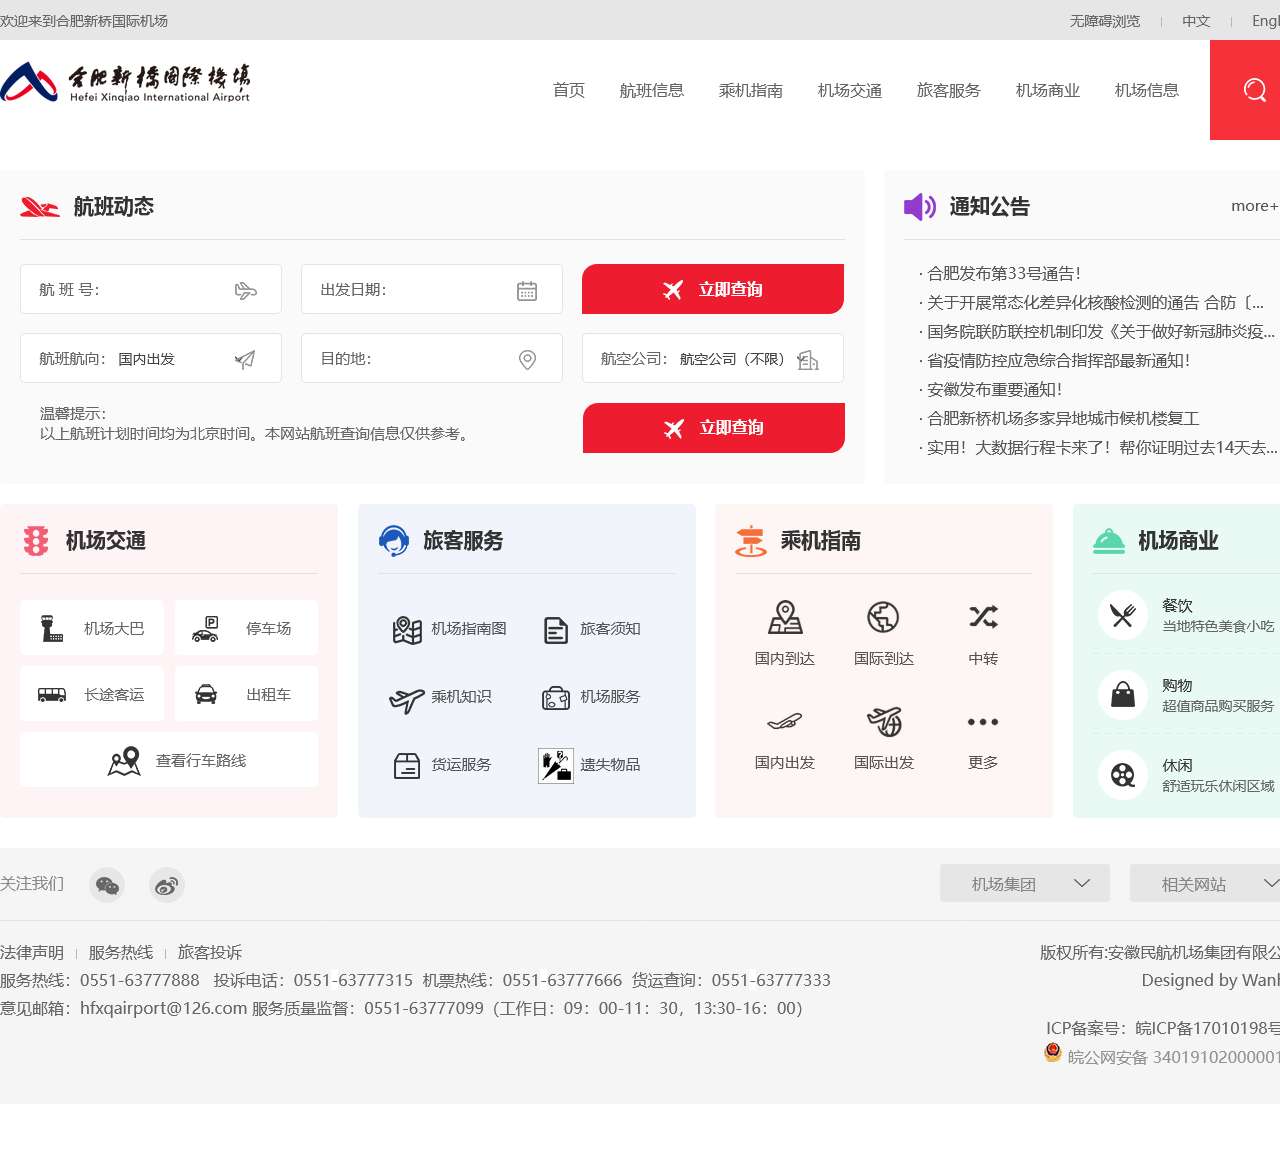The height and width of the screenshot is (1167, 1280).
Task: Click the 通知公告 speaker icon
Action: pyautogui.click(x=920, y=207)
